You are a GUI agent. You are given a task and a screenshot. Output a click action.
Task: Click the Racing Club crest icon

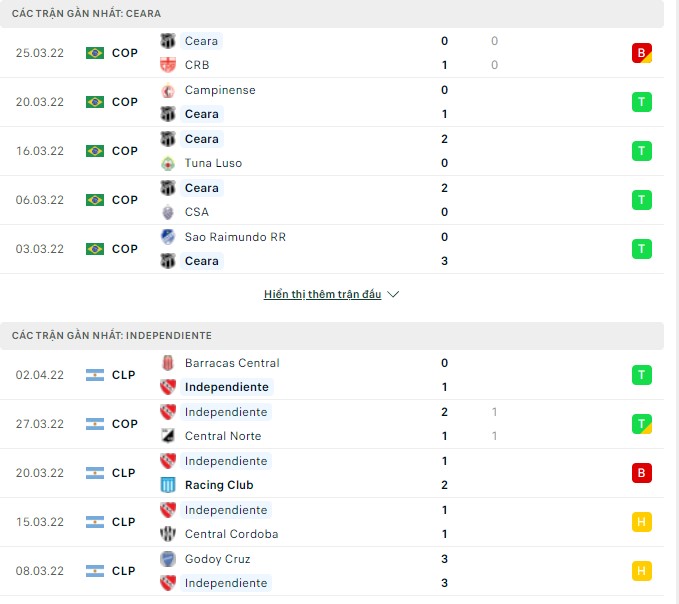[x=168, y=485]
